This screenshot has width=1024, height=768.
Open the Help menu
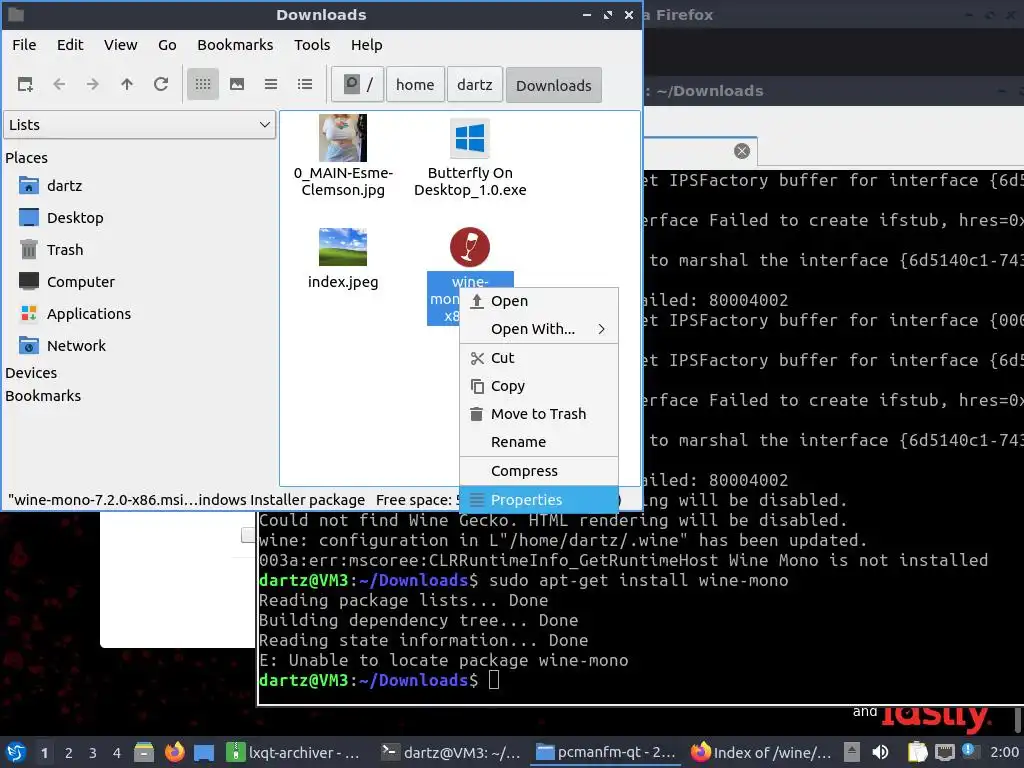click(366, 45)
